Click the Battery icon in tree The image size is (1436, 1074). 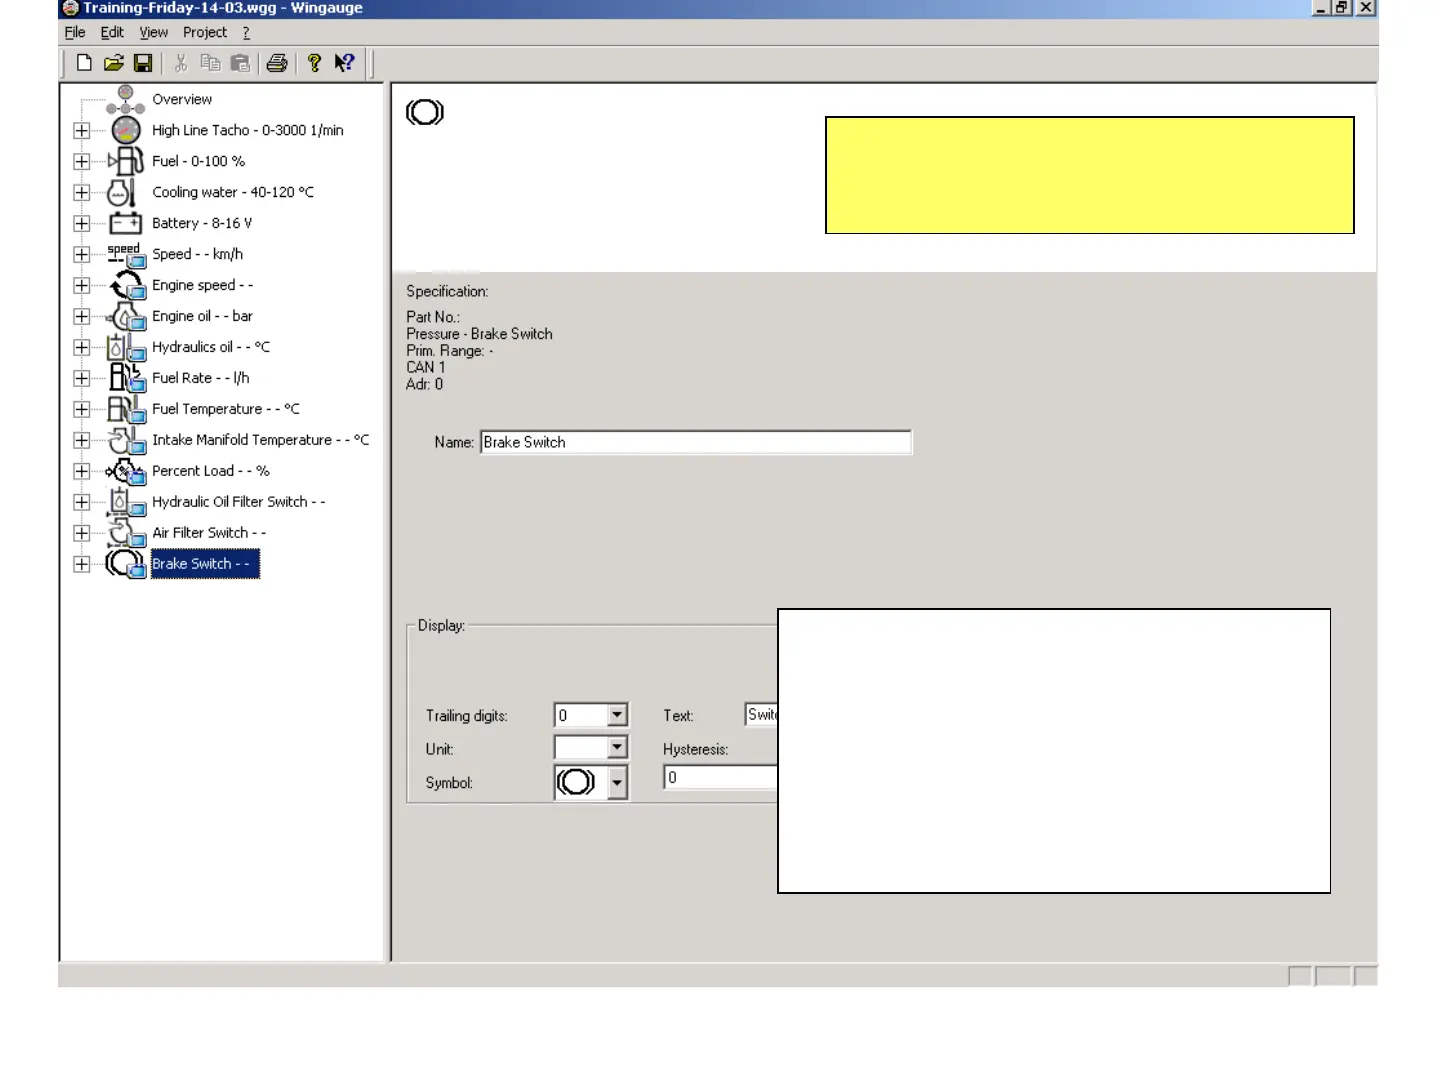126,223
